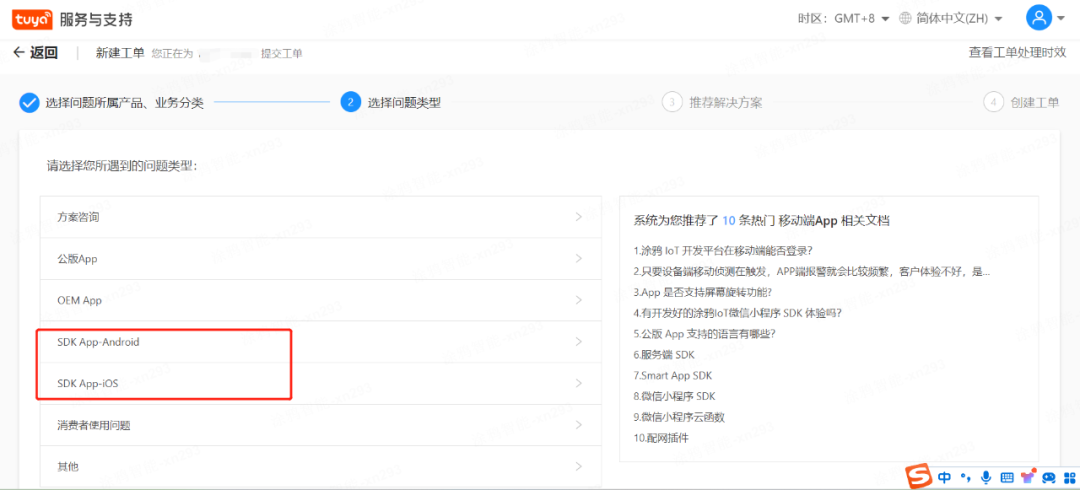Open the 微信小程序云函数 document

pyautogui.click(x=679, y=417)
